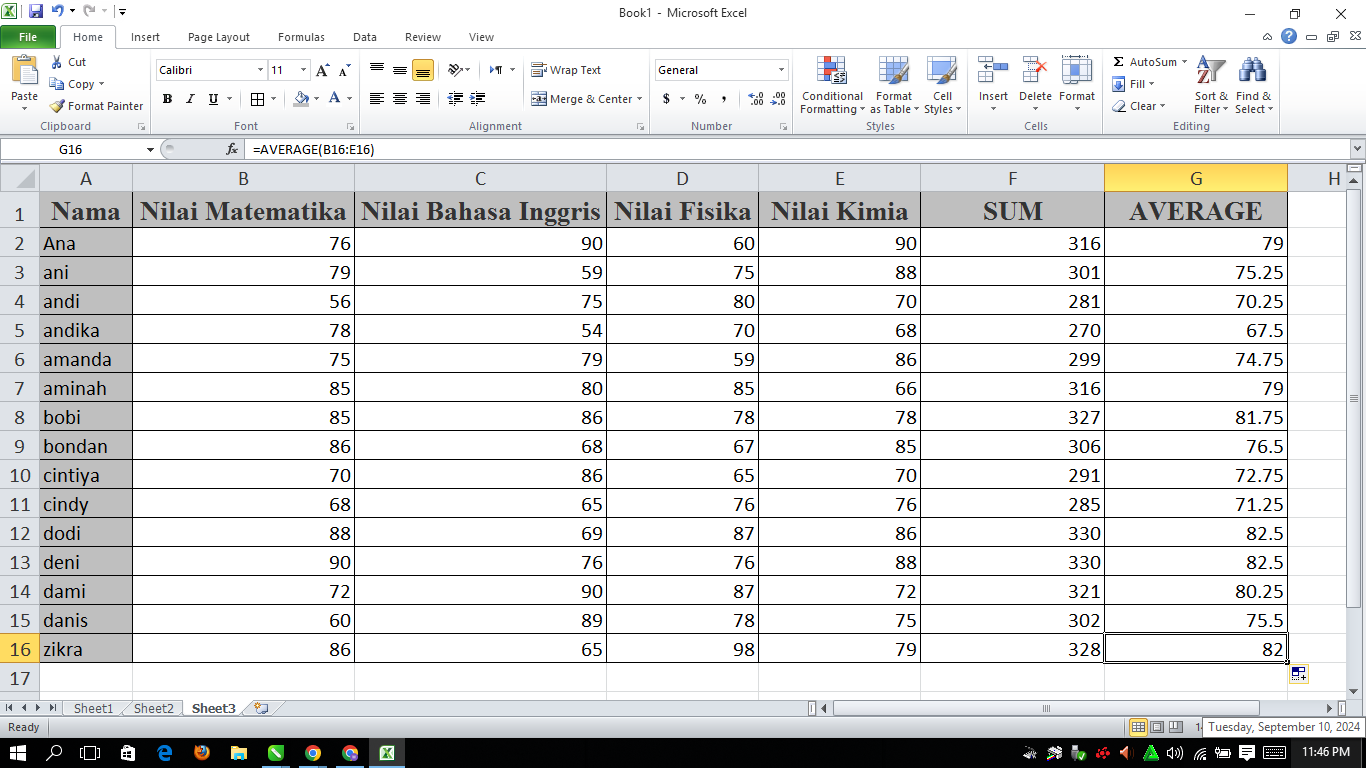This screenshot has height=768, width=1366.
Task: Expand the AutoSum dropdown arrow
Action: click(1184, 62)
